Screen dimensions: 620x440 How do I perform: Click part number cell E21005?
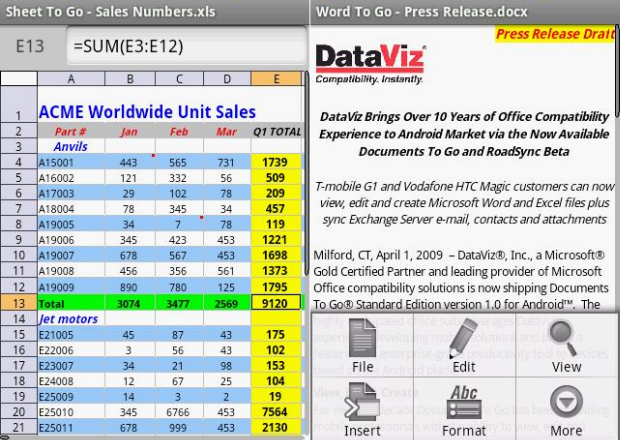pos(71,335)
